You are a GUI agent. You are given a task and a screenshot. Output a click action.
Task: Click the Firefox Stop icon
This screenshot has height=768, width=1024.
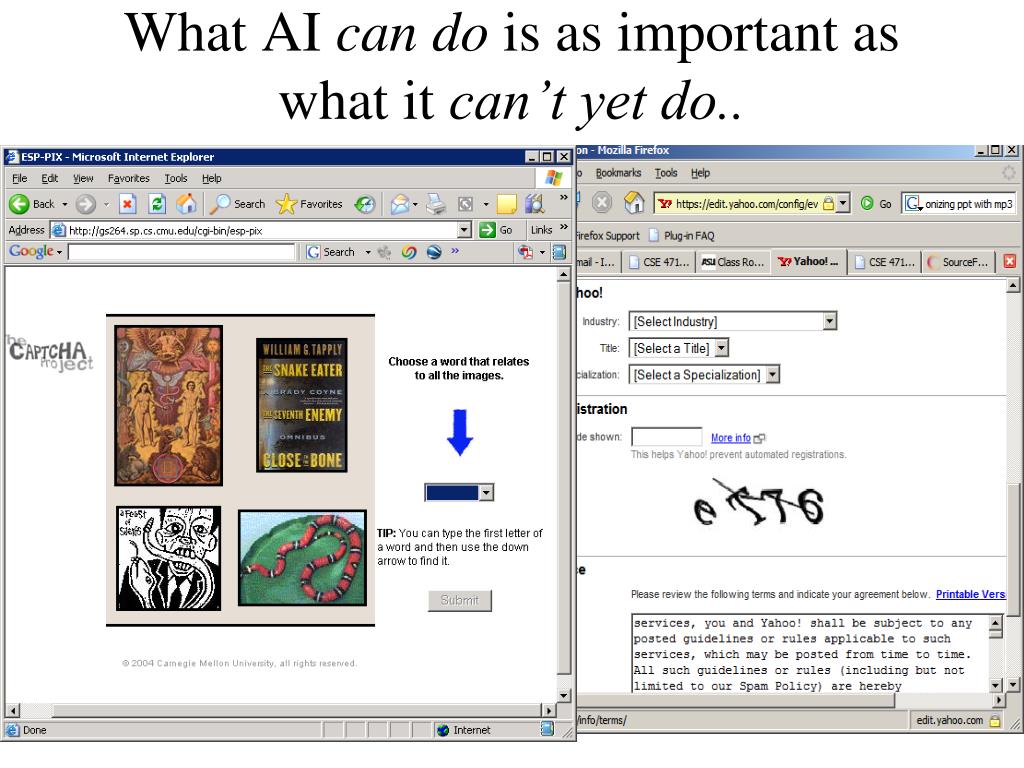coord(601,202)
